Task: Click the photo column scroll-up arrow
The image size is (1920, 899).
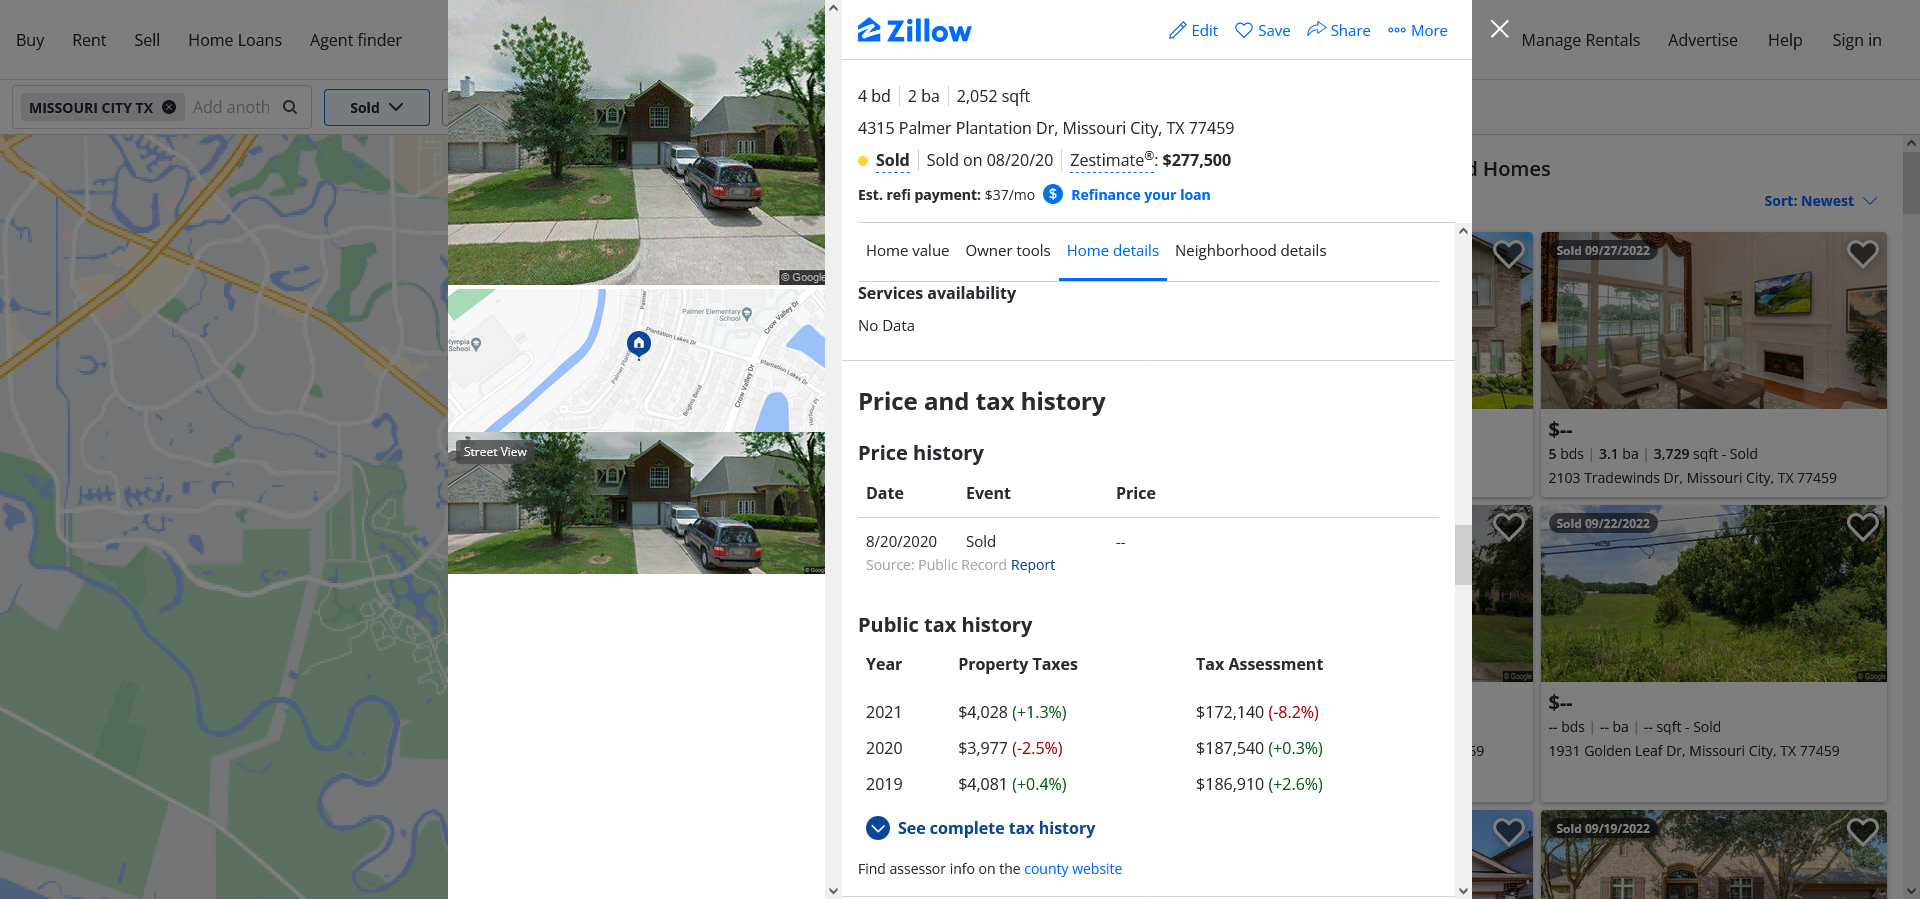Action: (834, 8)
